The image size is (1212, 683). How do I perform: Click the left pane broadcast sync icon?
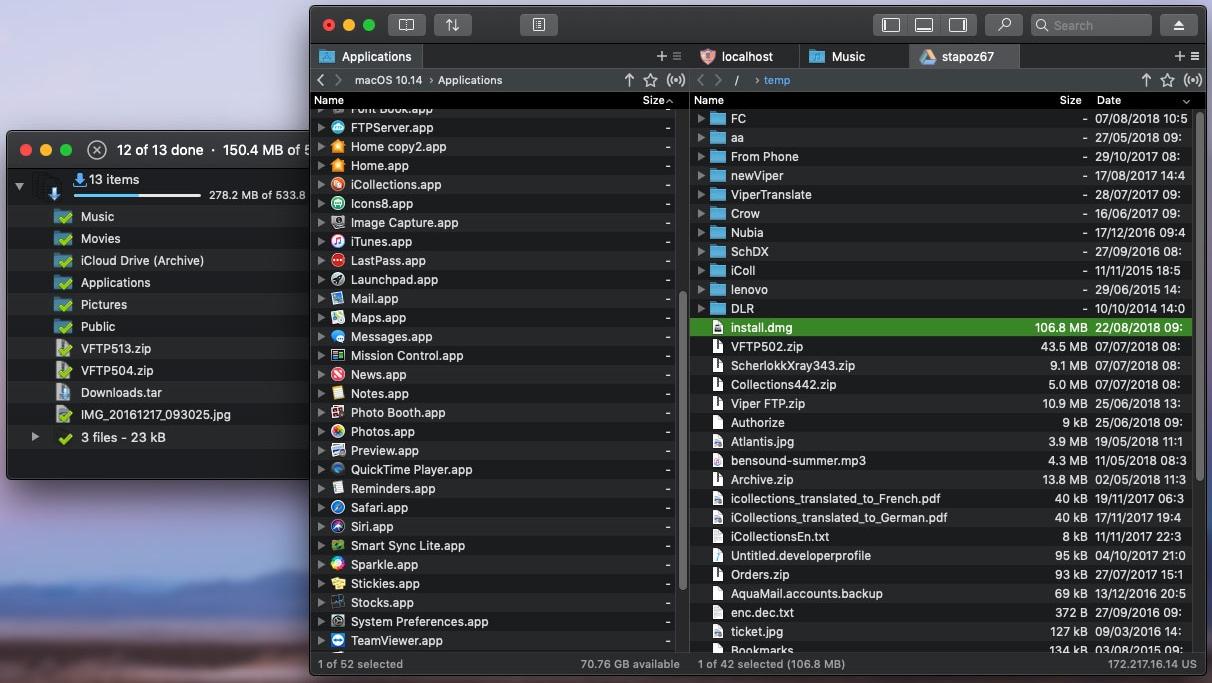pos(676,80)
